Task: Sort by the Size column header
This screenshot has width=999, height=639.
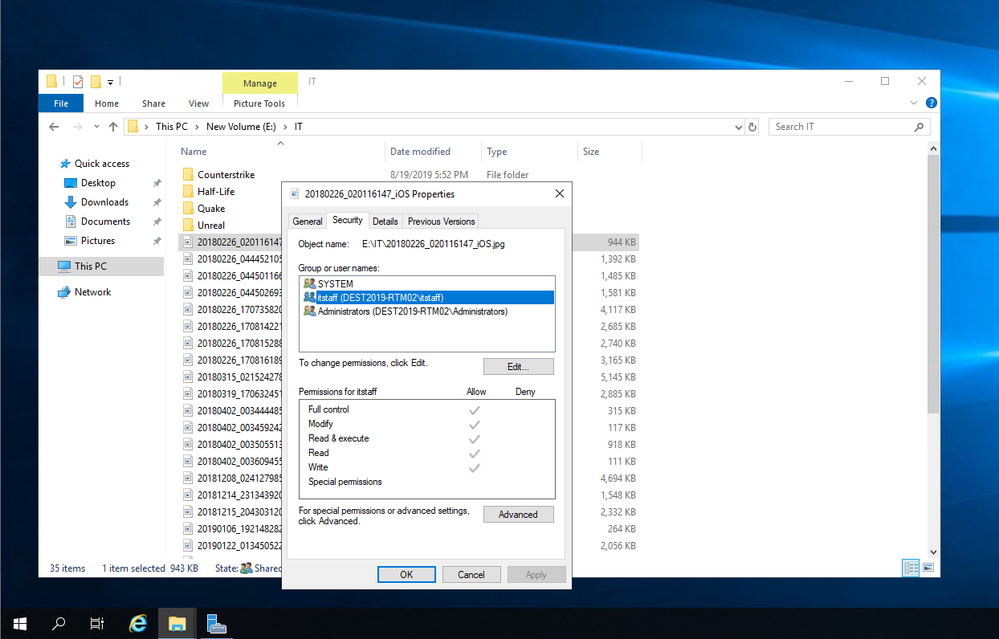Action: pyautogui.click(x=591, y=152)
